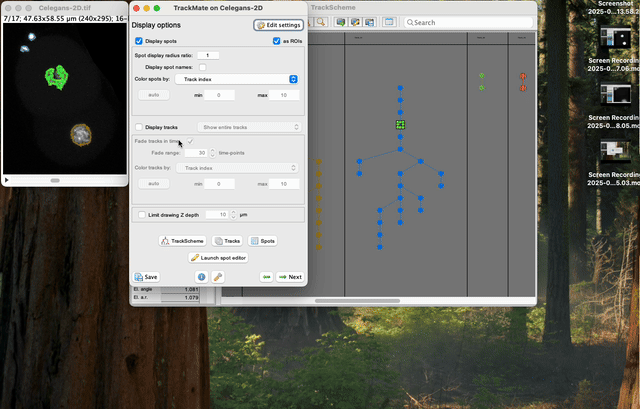Select the top blue node of the blue track
The width and height of the screenshot is (640, 409).
[400, 88]
